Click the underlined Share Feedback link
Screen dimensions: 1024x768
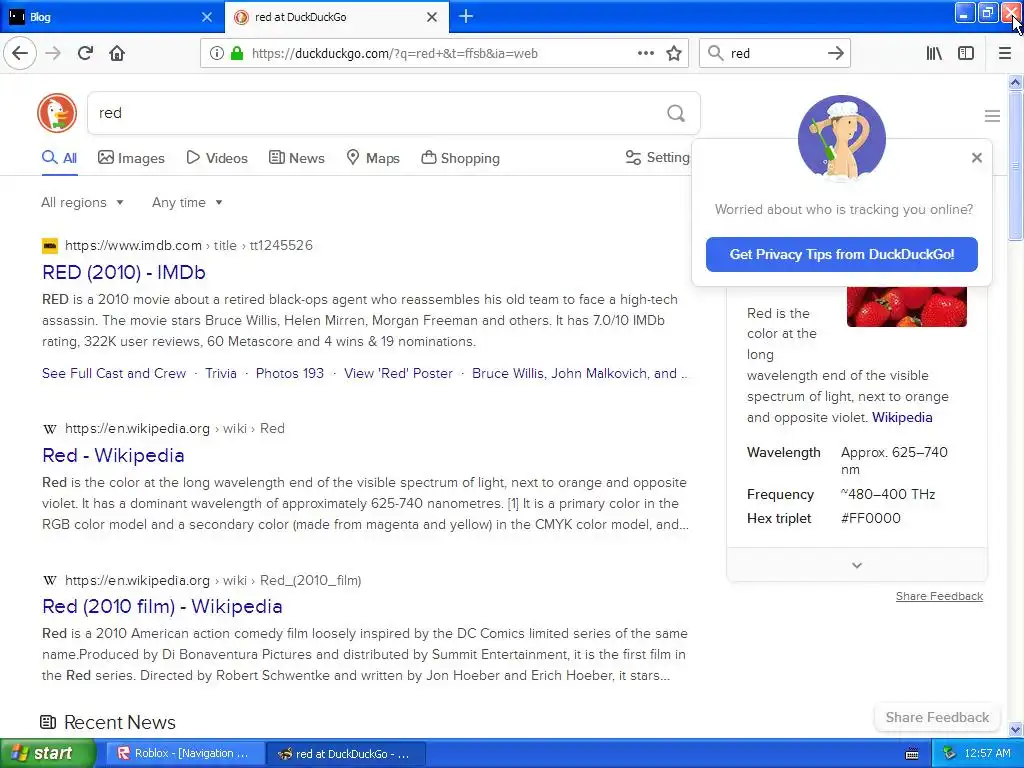(x=939, y=596)
